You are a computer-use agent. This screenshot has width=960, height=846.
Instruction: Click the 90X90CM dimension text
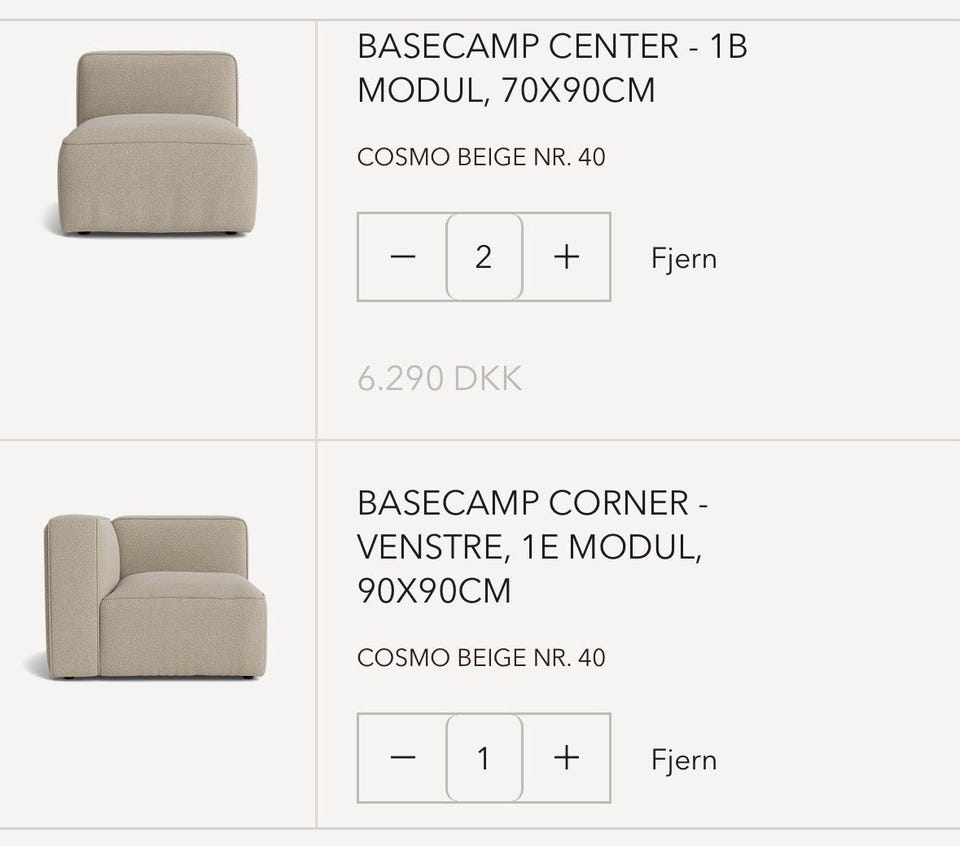click(x=433, y=591)
